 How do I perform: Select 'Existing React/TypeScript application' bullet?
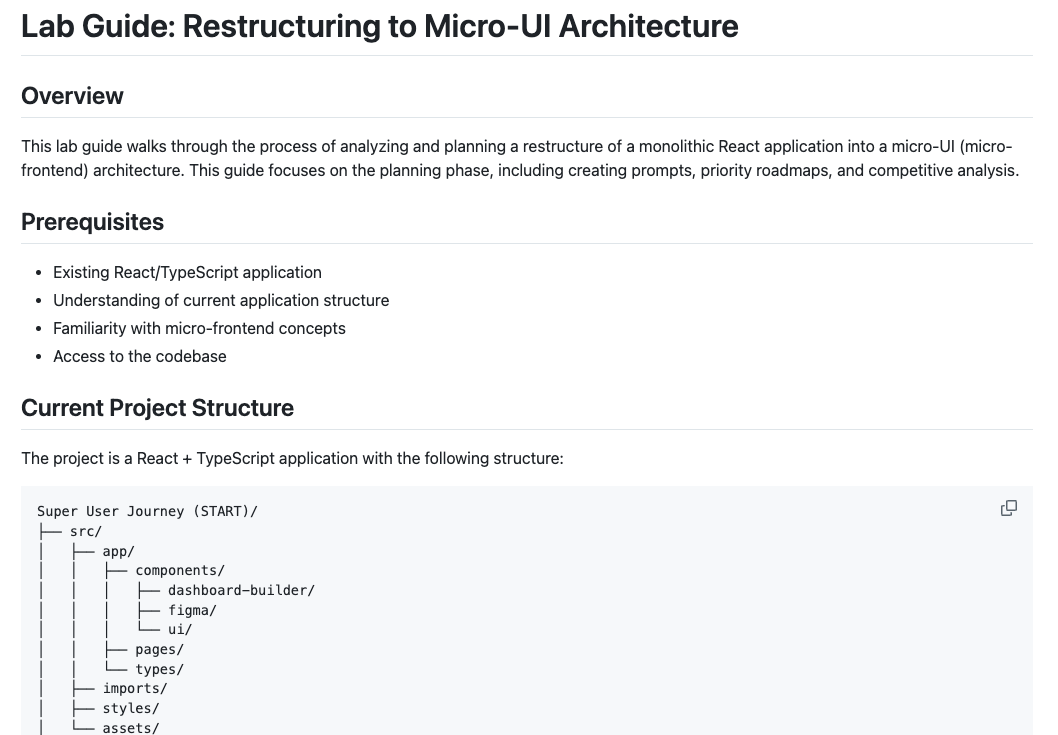[x=188, y=272]
